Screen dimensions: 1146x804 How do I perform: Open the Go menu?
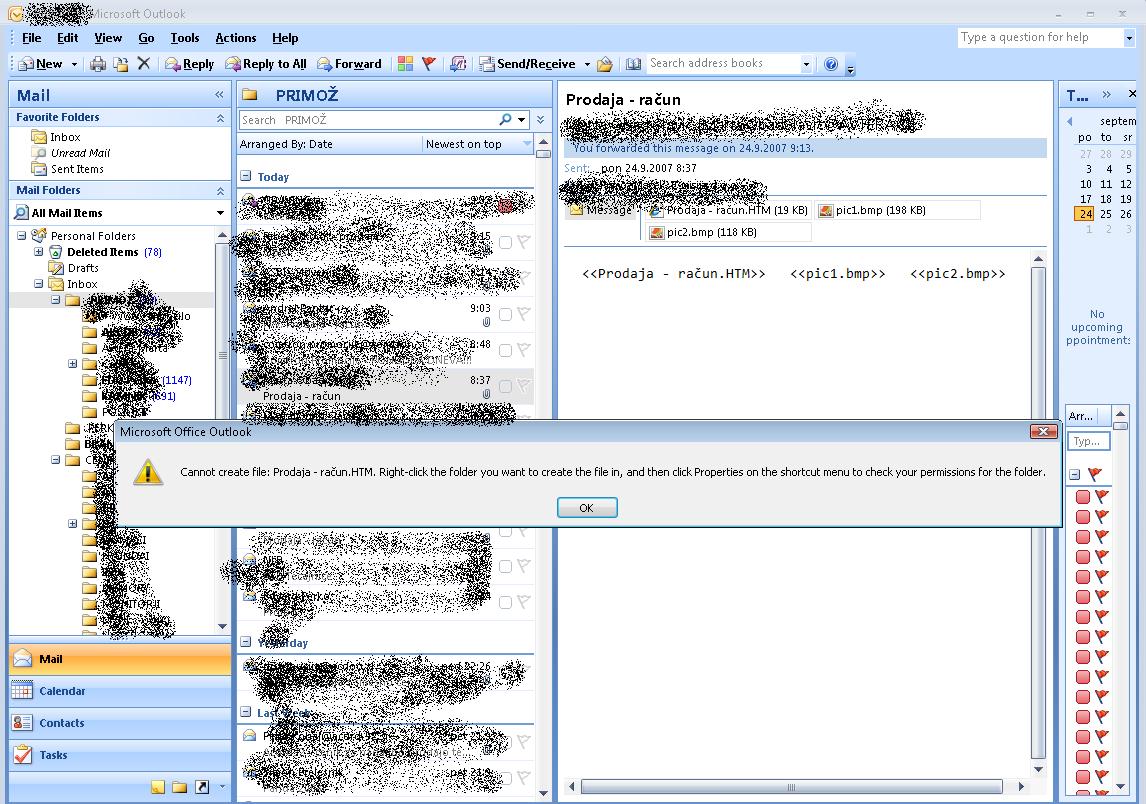(146, 38)
